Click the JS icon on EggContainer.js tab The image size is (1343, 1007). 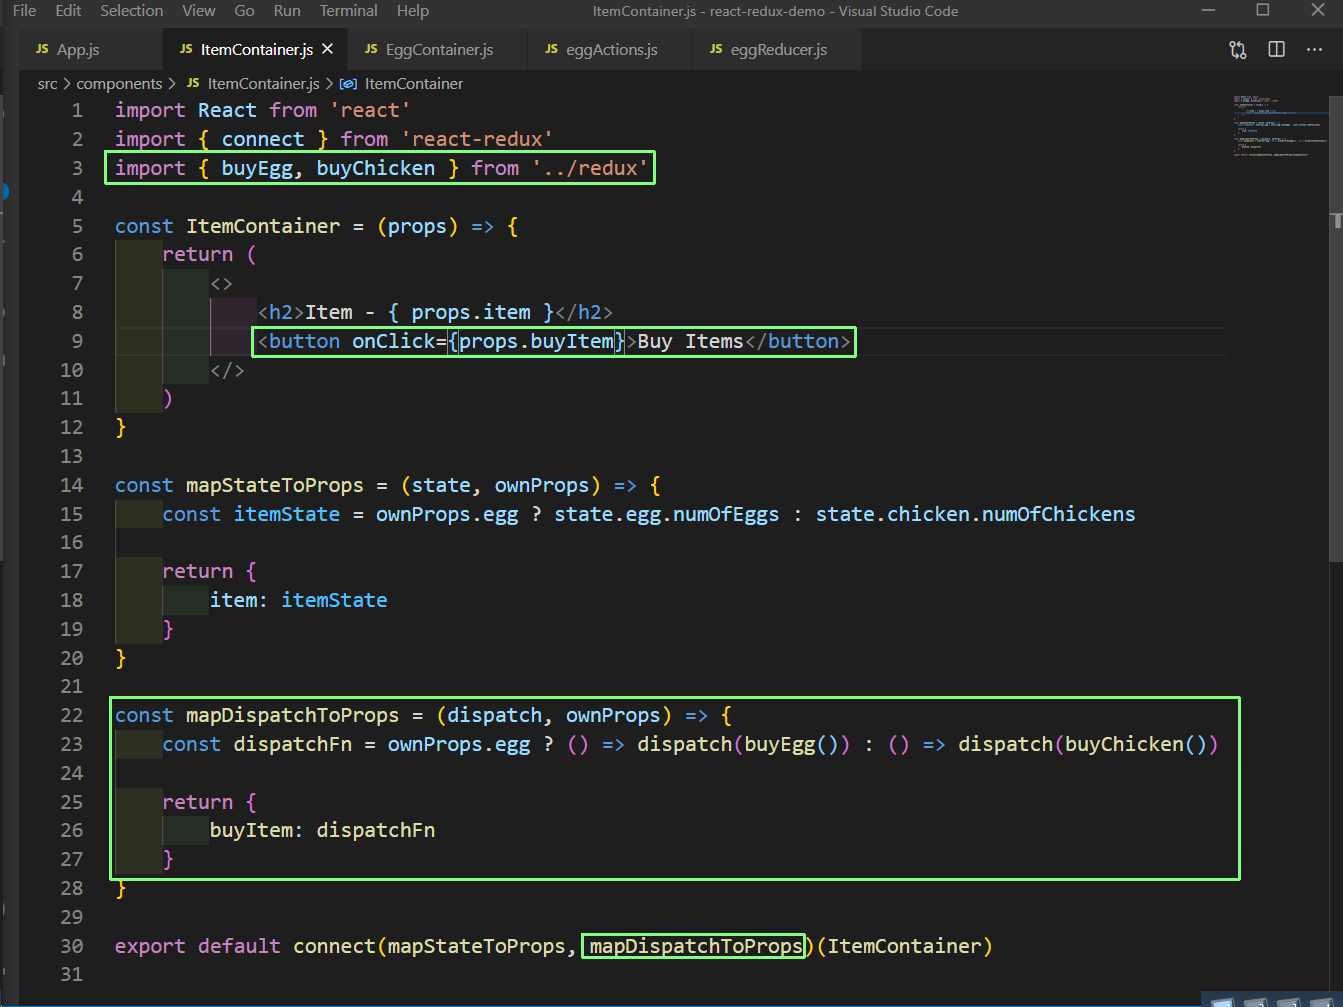[x=371, y=49]
